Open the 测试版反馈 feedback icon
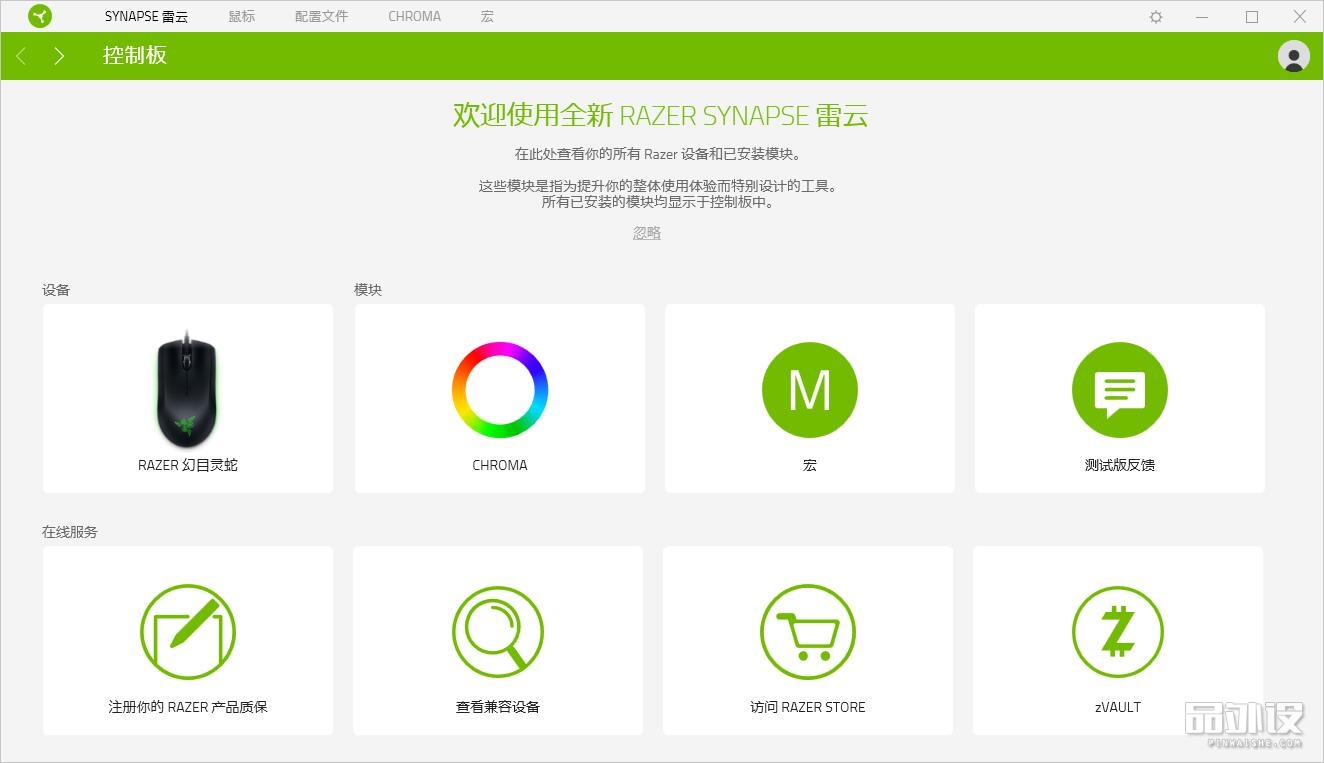The image size is (1324, 763). [1120, 390]
